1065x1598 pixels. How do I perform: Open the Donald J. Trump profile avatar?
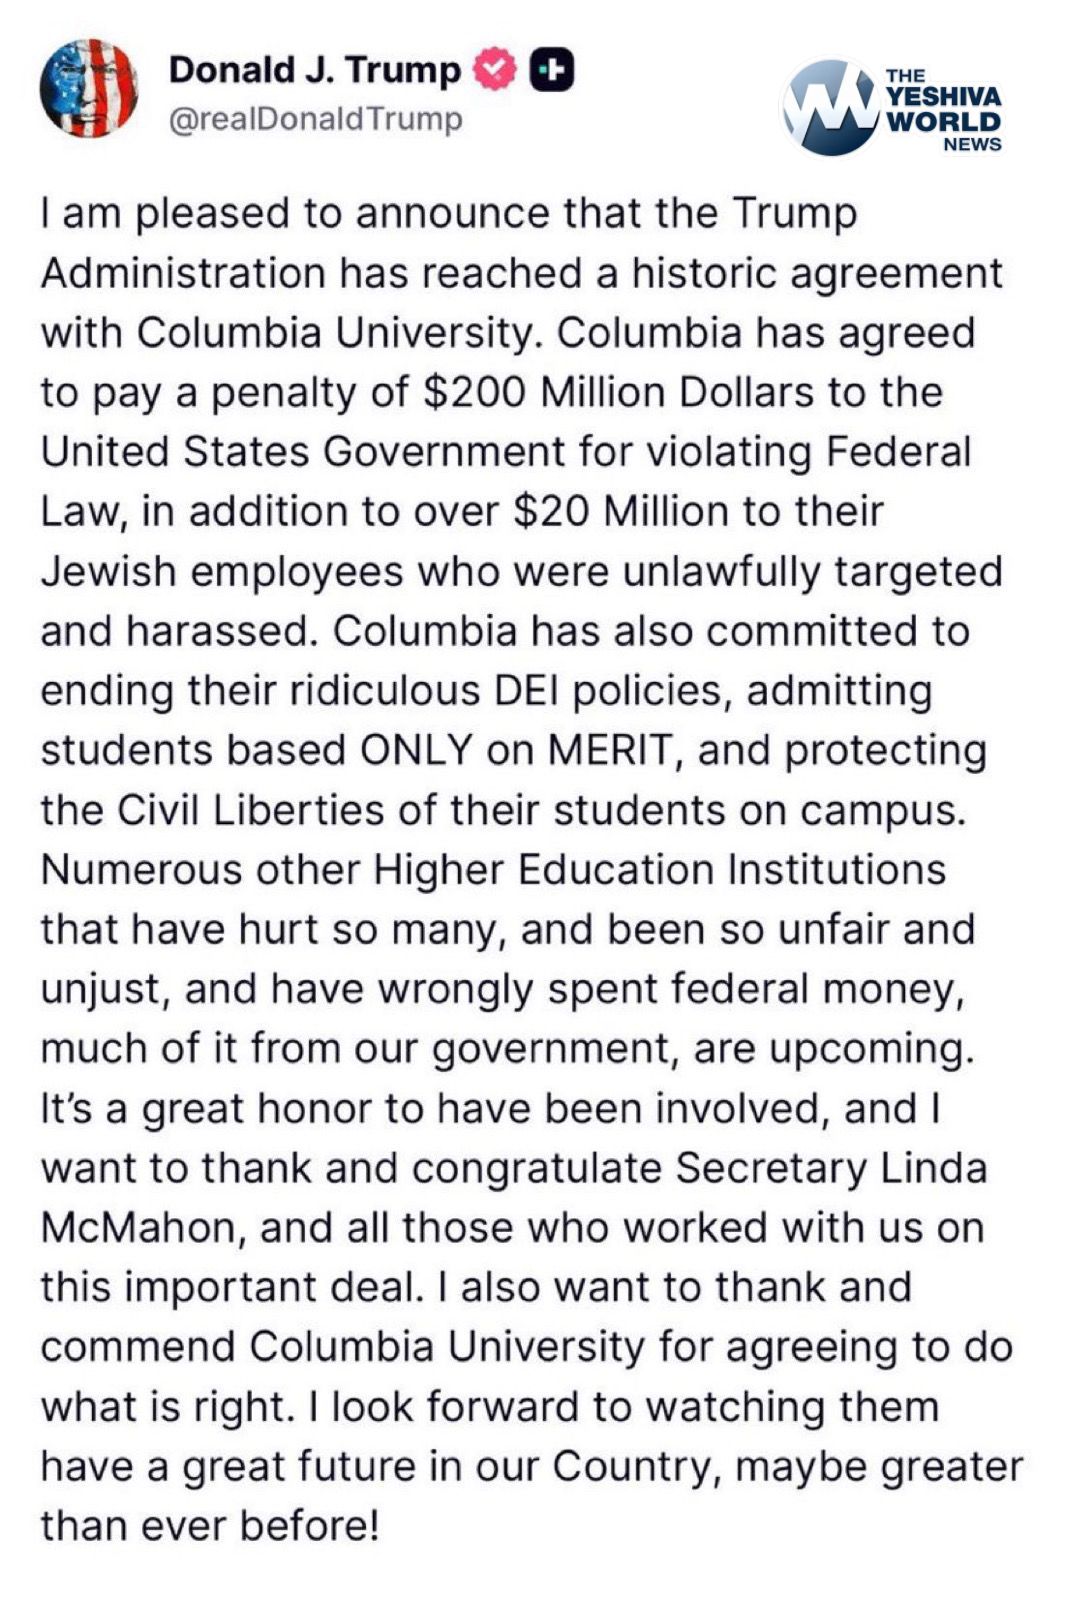click(x=88, y=87)
